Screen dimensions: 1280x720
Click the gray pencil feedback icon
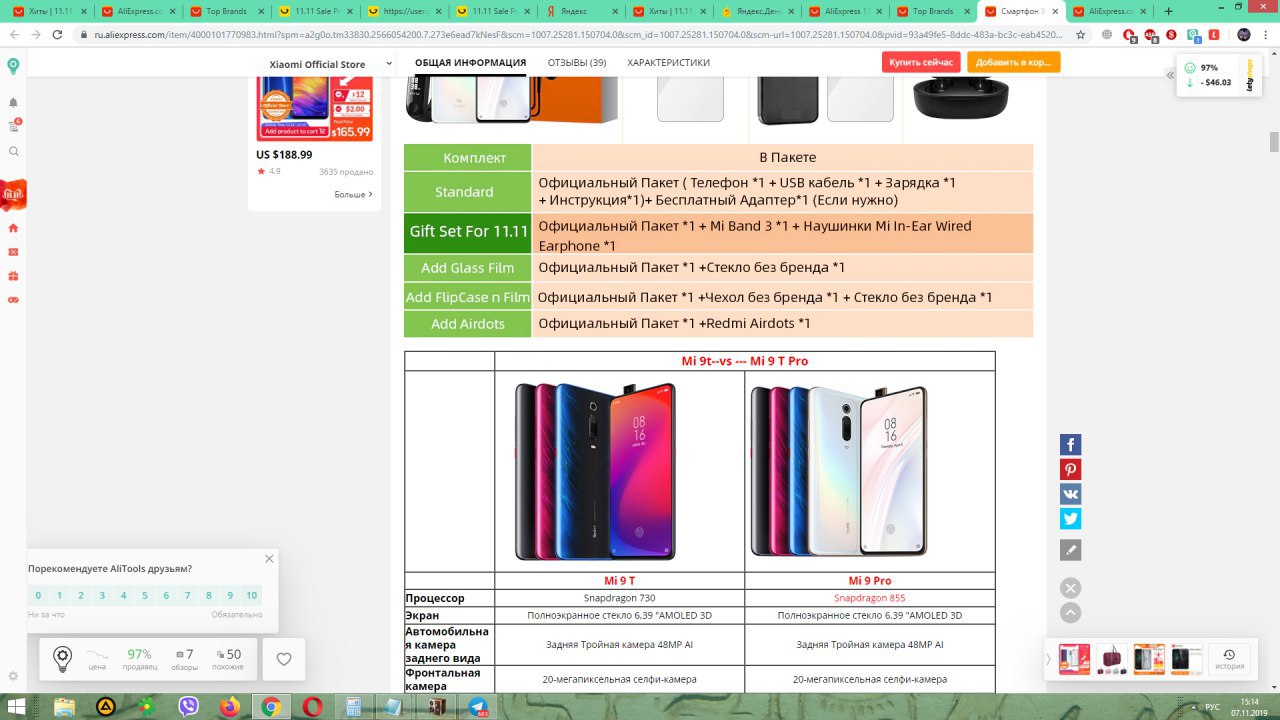(1071, 550)
